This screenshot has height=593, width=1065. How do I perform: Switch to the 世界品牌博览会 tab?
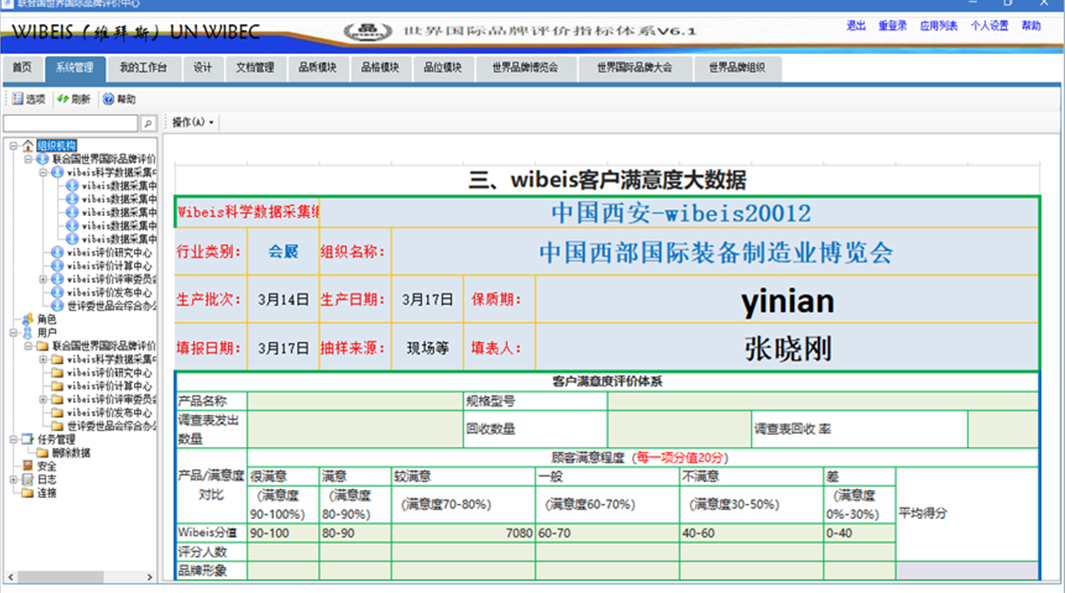(526, 68)
